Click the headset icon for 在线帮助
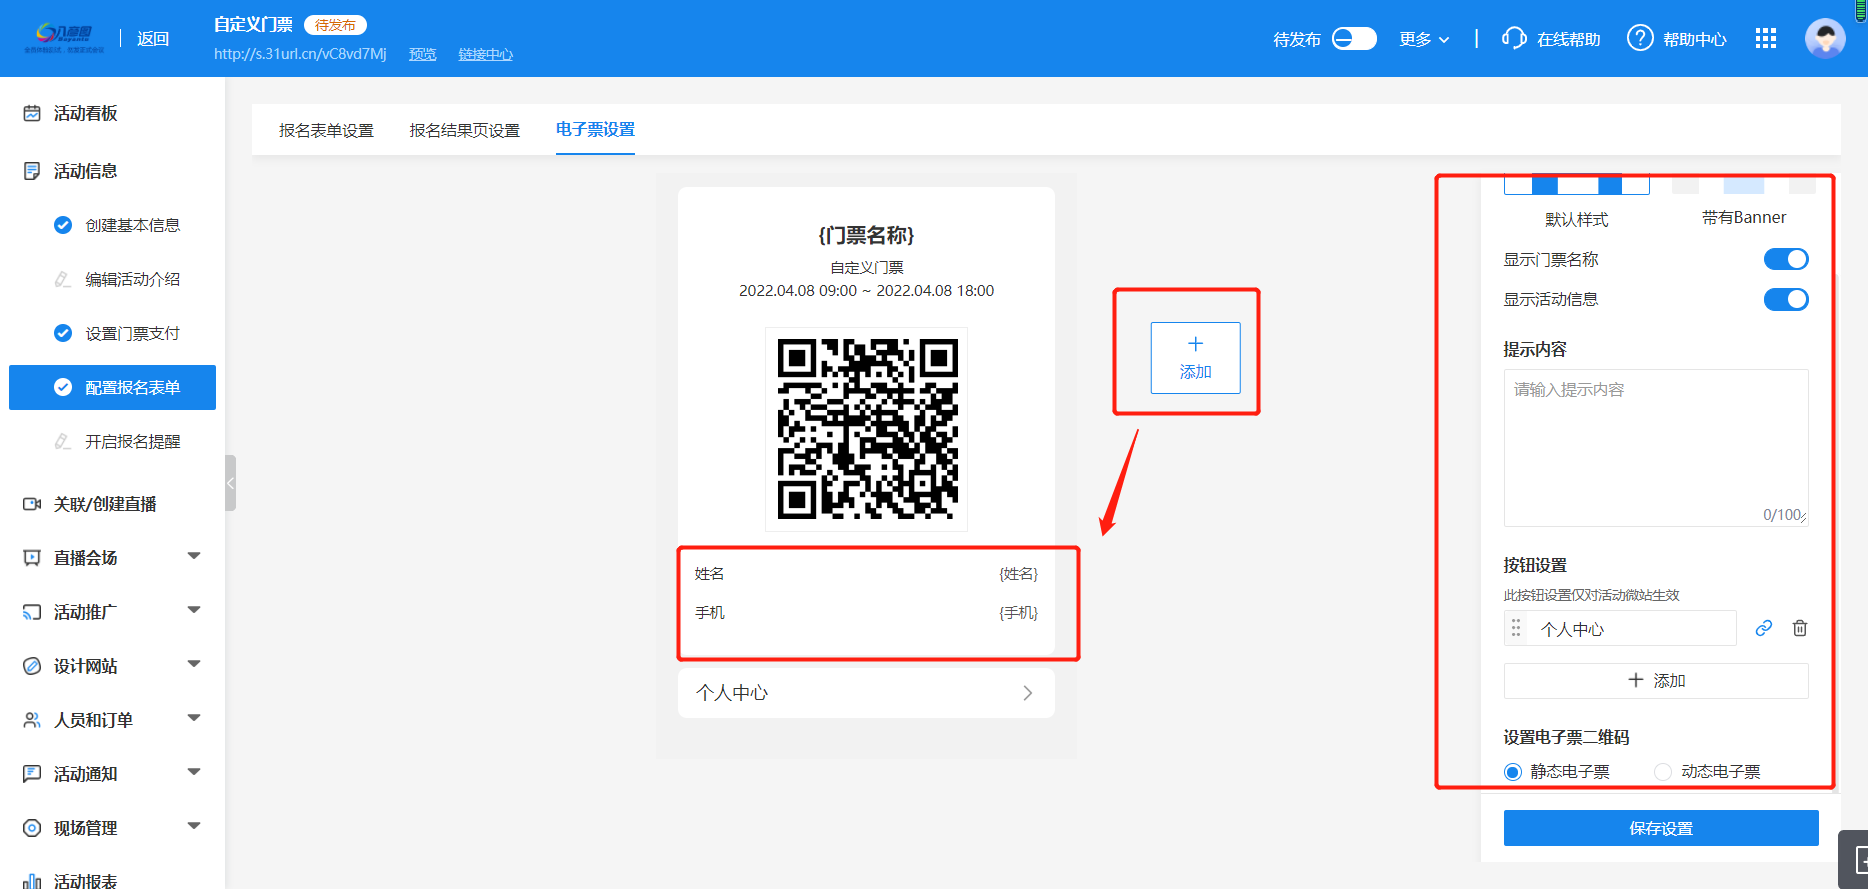 click(x=1514, y=38)
